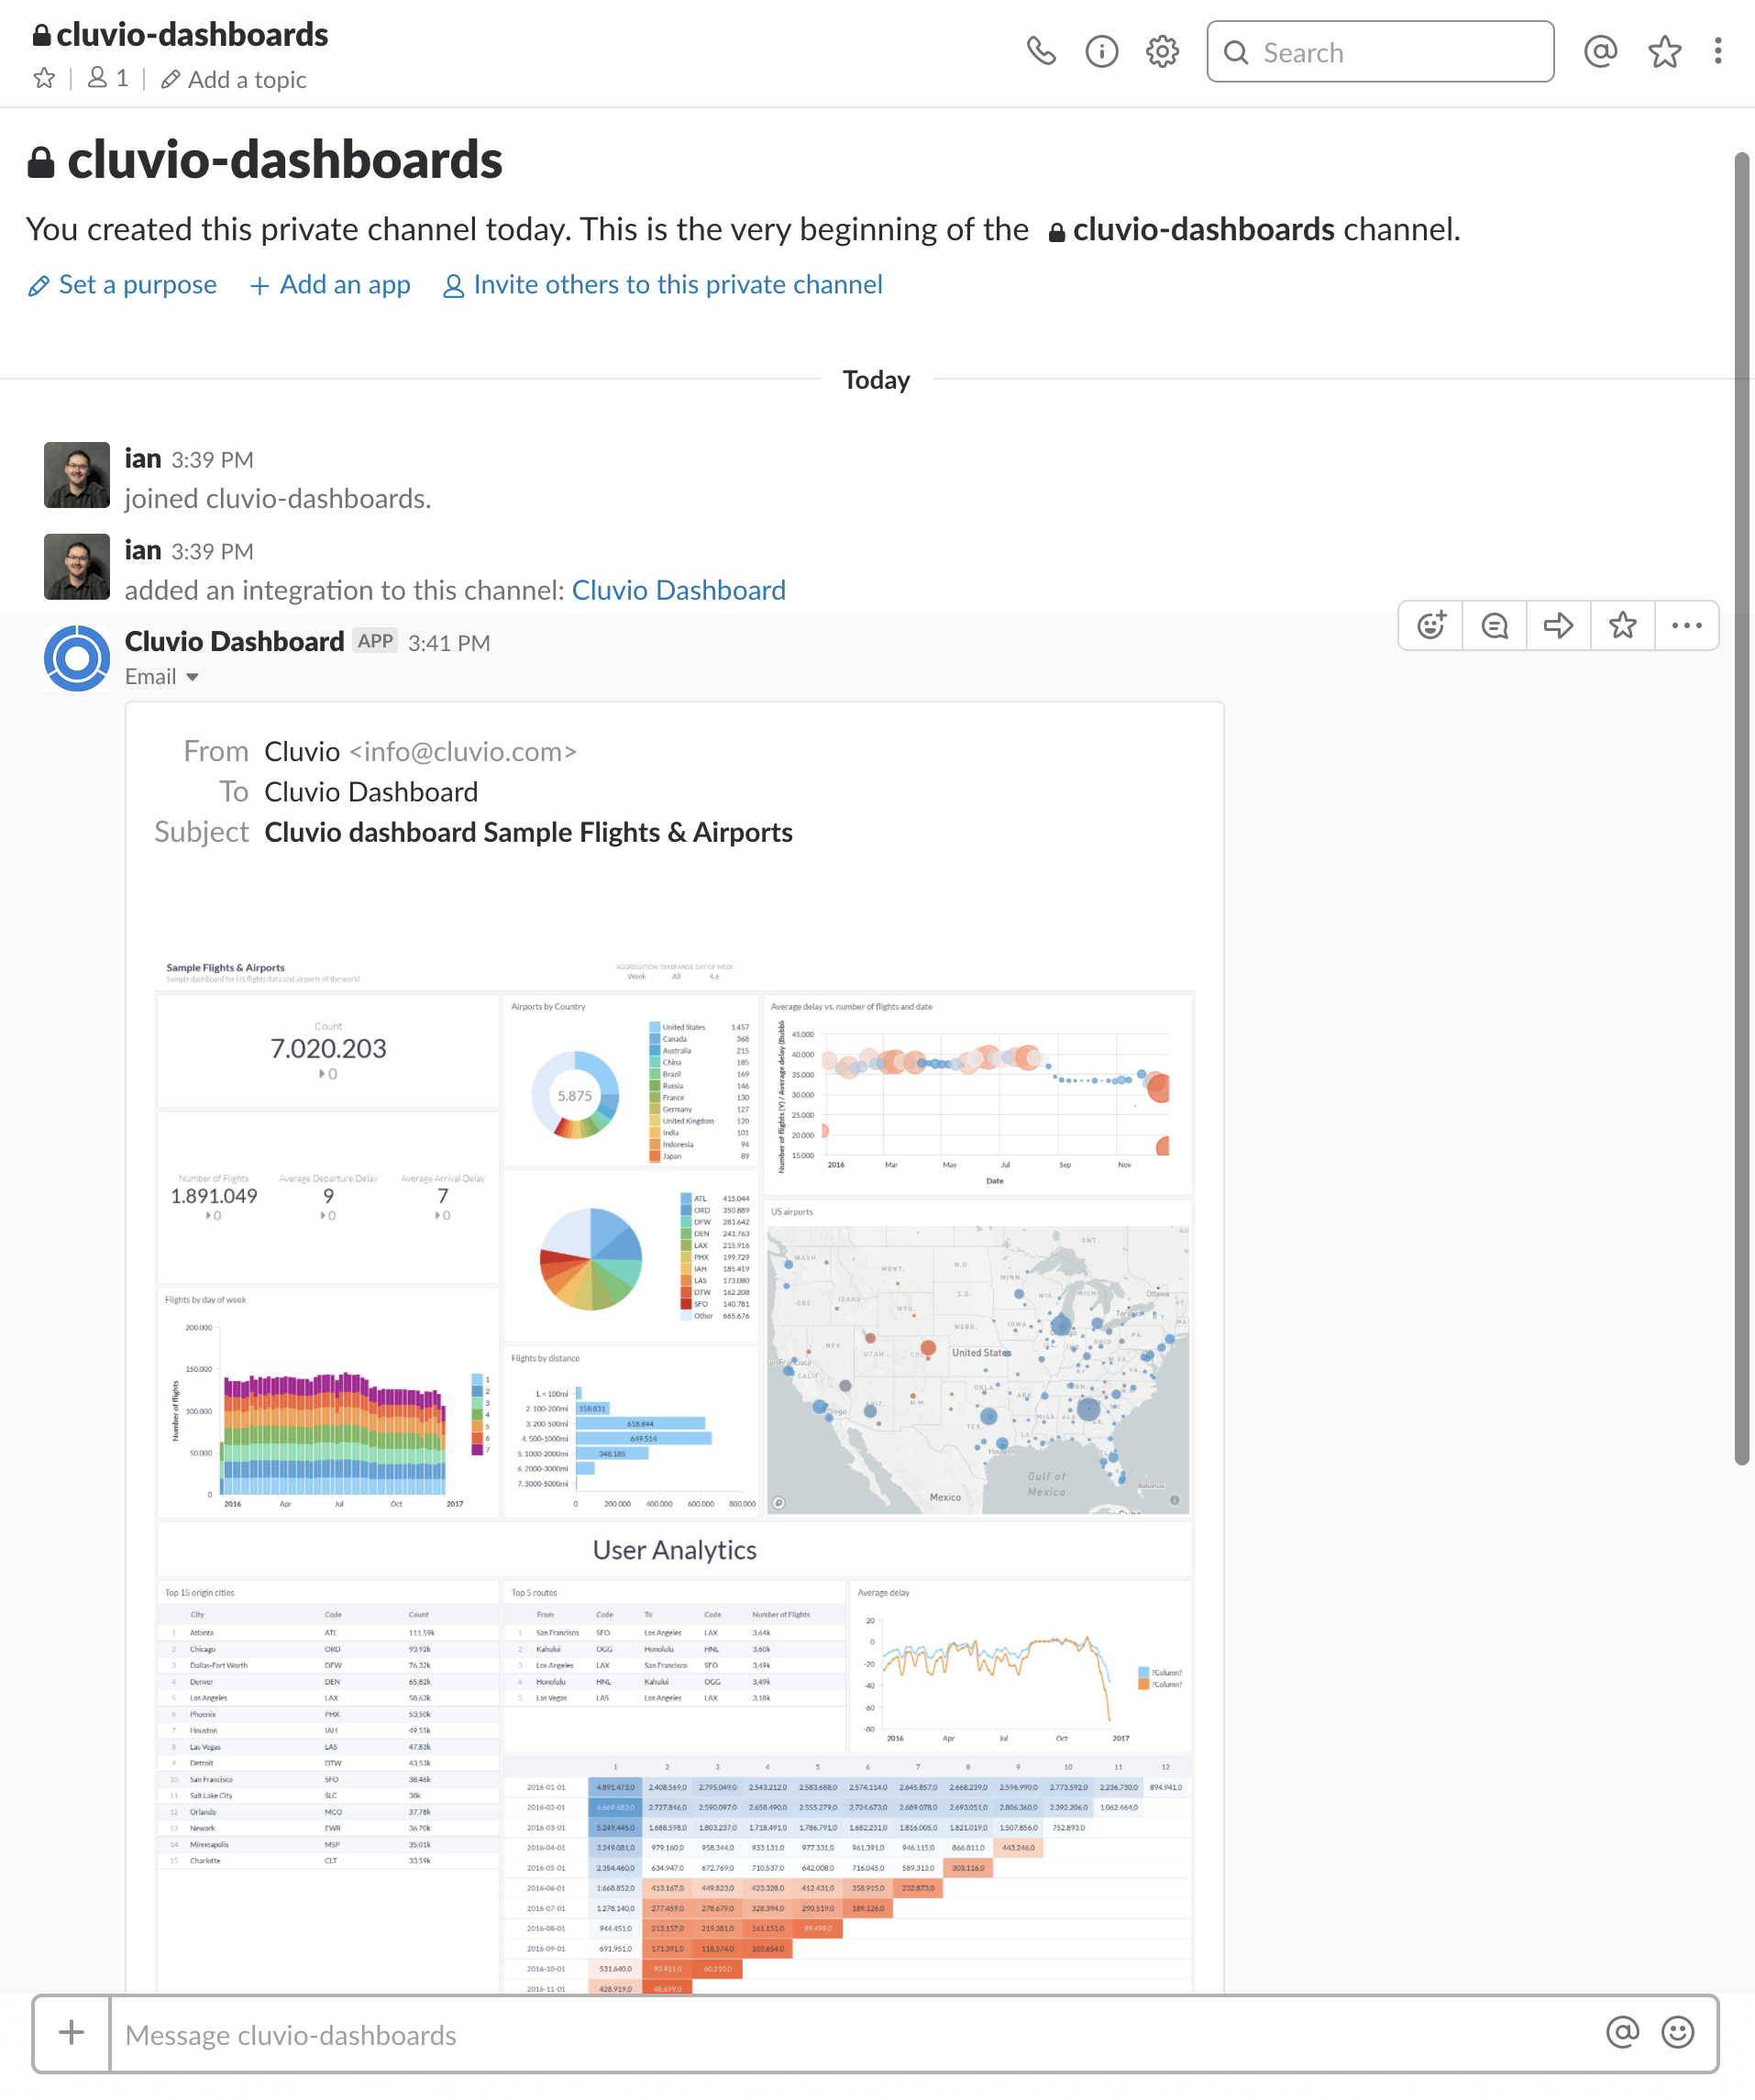Click ian's avatar on joined message
Viewport: 1755px width, 2100px height.
pyautogui.click(x=77, y=475)
